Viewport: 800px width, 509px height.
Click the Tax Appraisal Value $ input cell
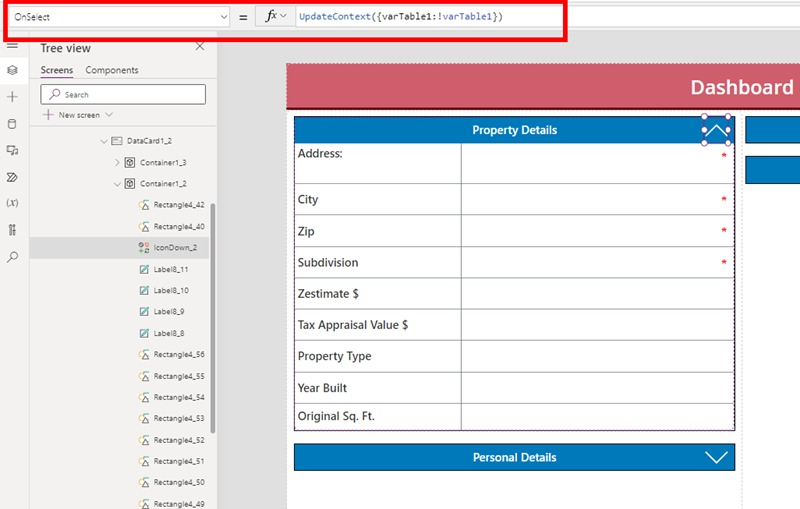pyautogui.click(x=597, y=324)
